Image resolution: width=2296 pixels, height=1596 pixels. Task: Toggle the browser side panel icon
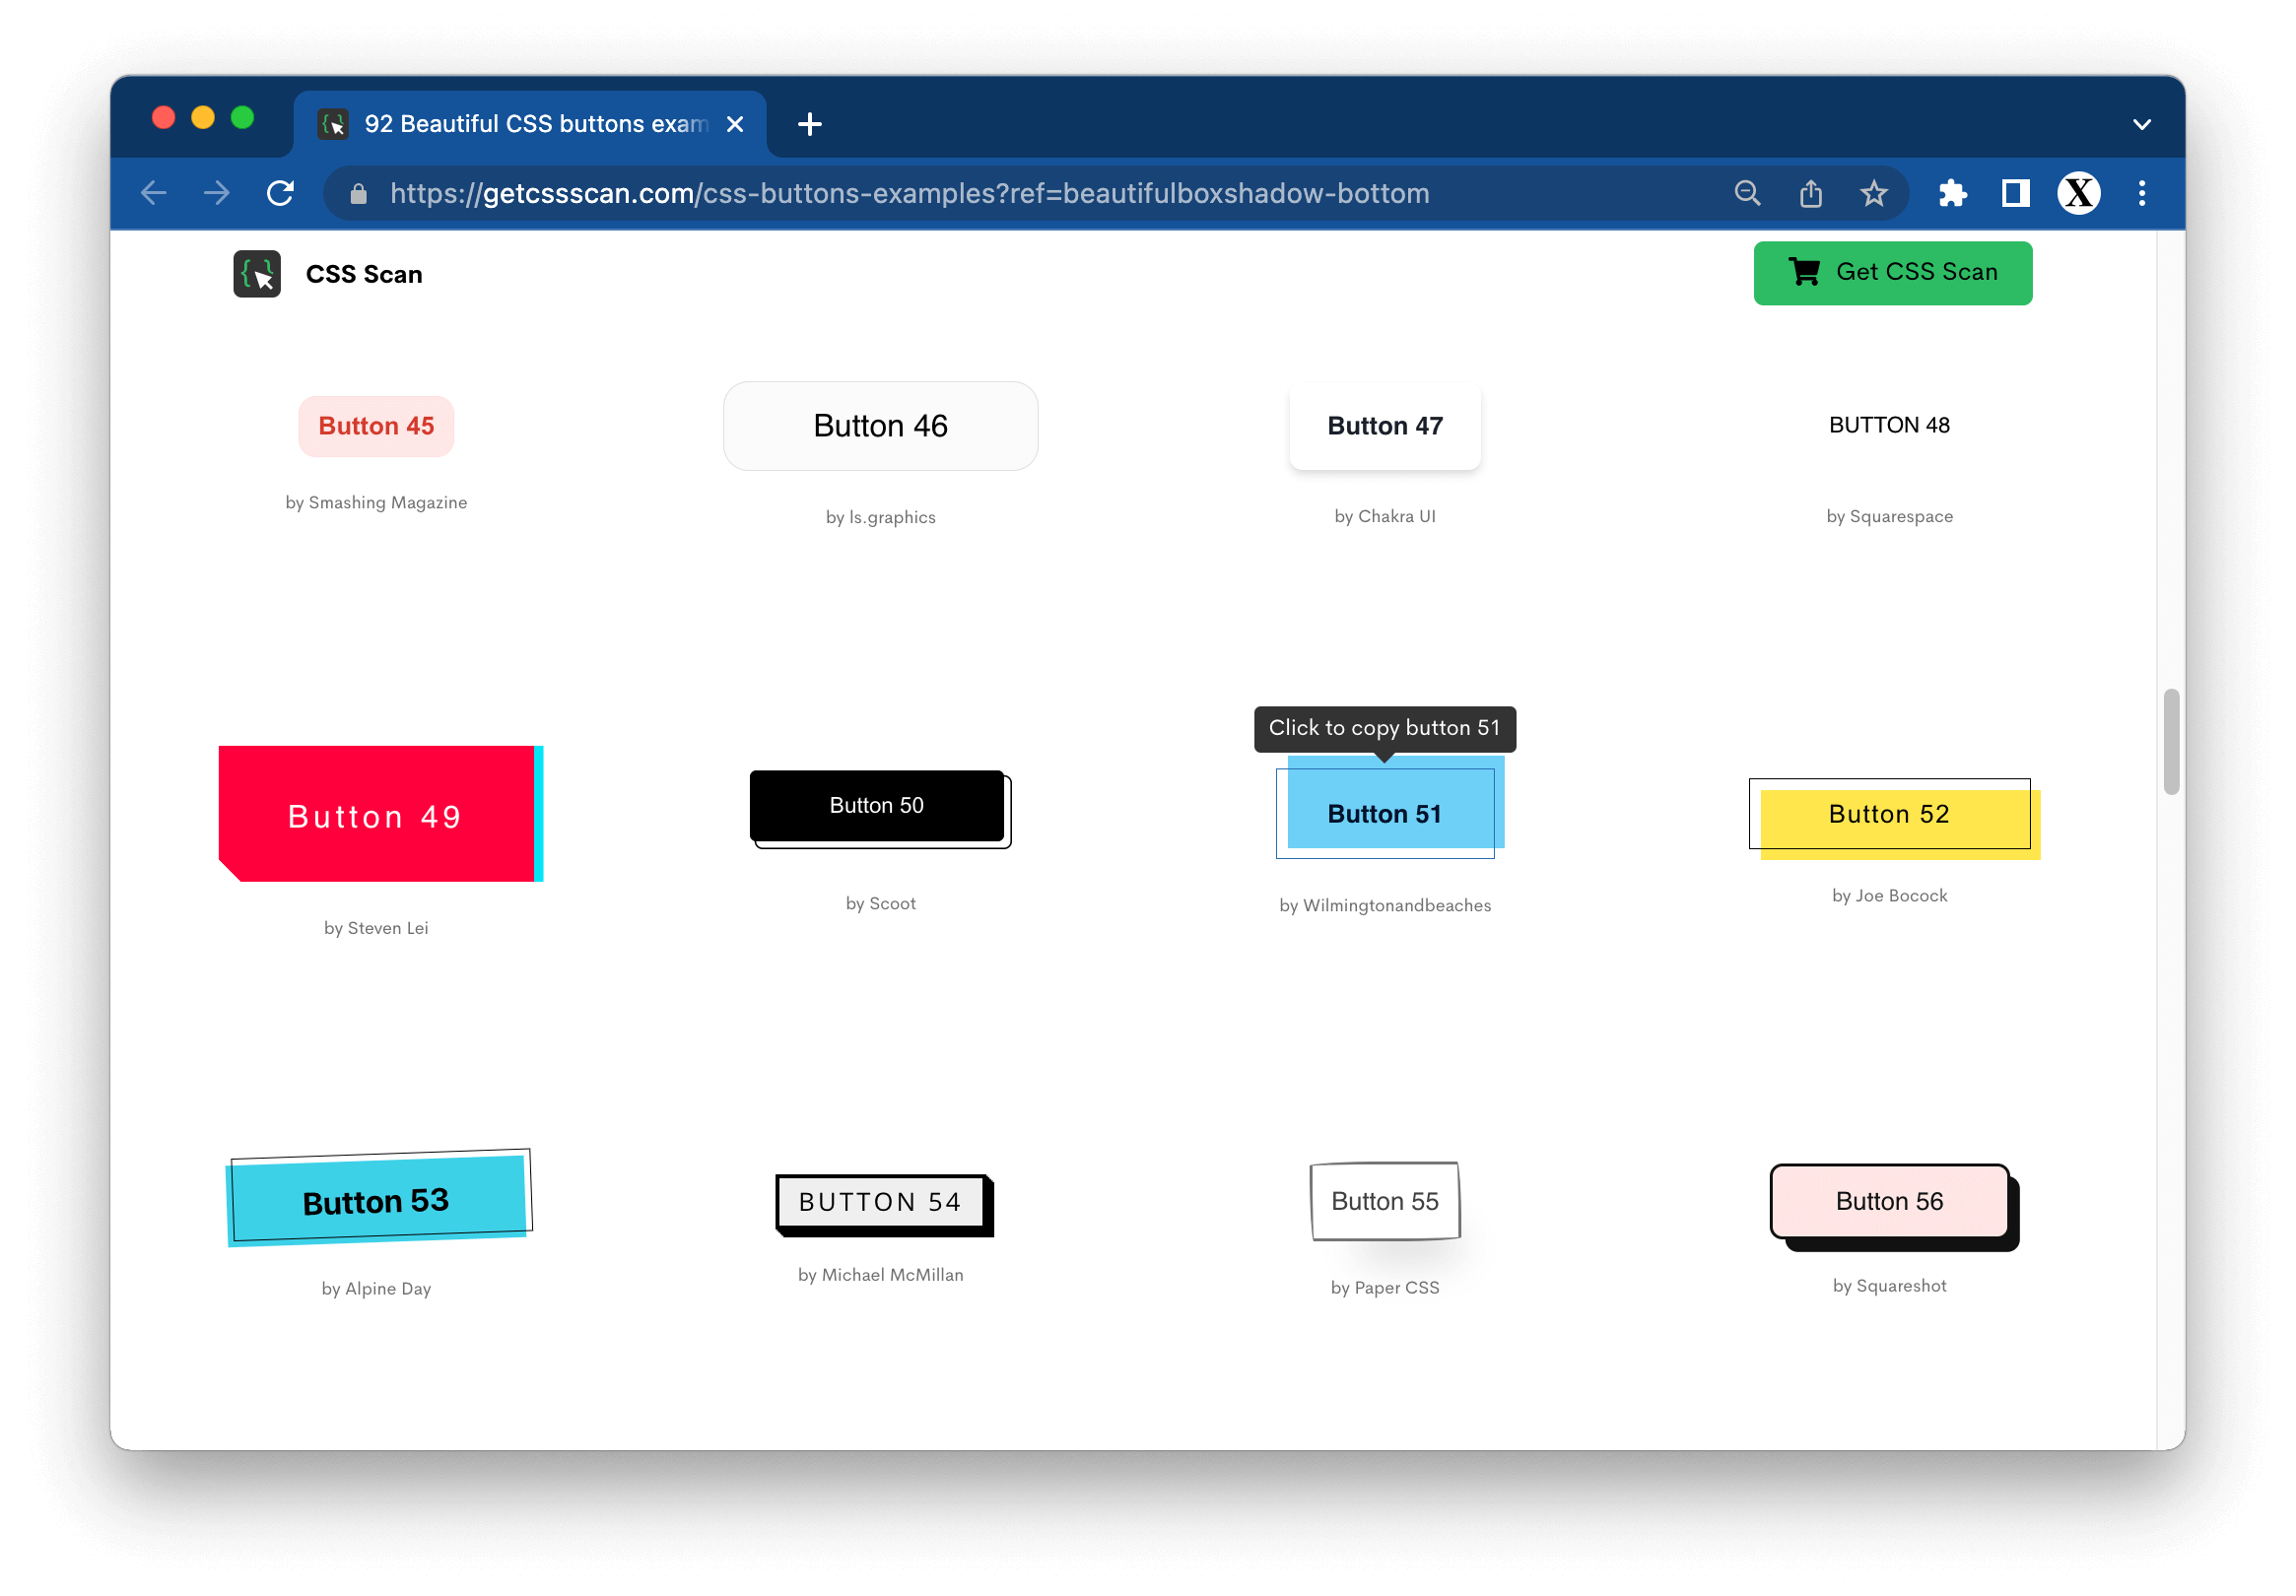pos(2015,193)
